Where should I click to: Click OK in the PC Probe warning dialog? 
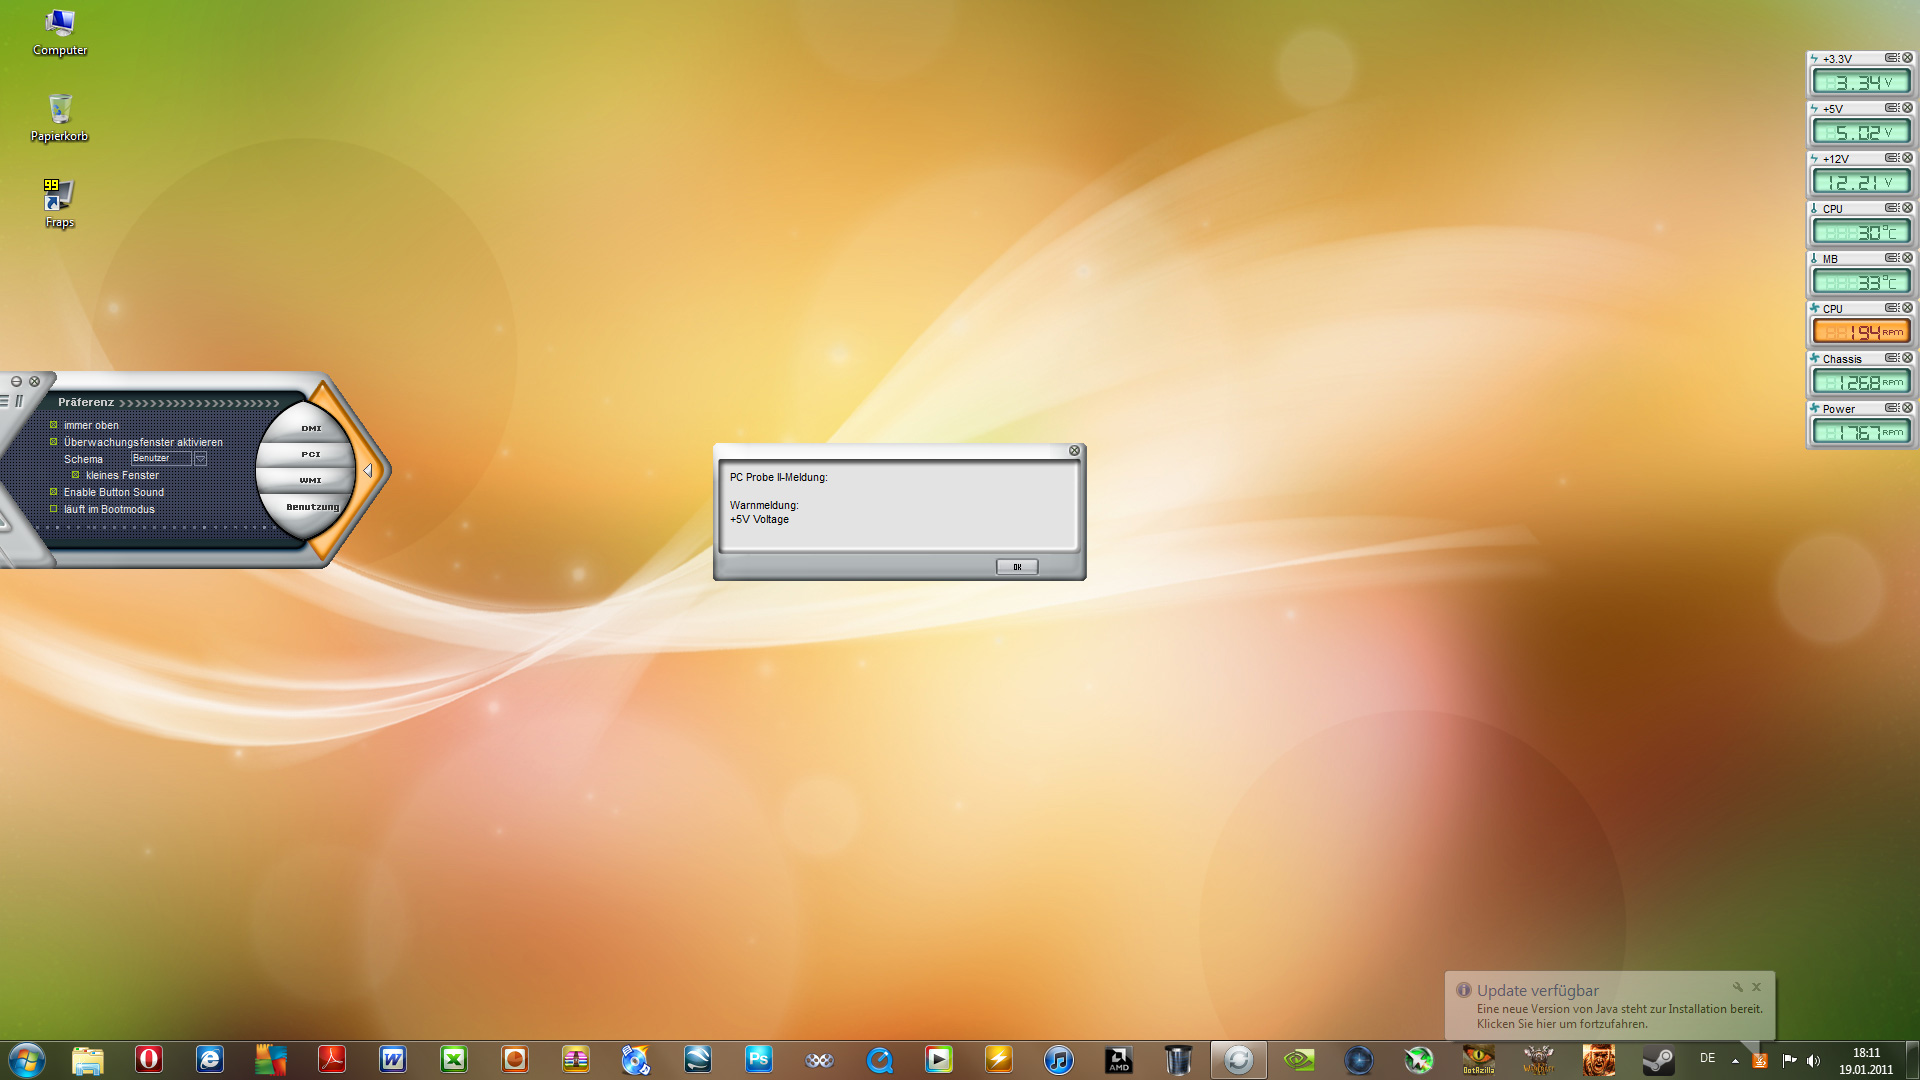1017,567
